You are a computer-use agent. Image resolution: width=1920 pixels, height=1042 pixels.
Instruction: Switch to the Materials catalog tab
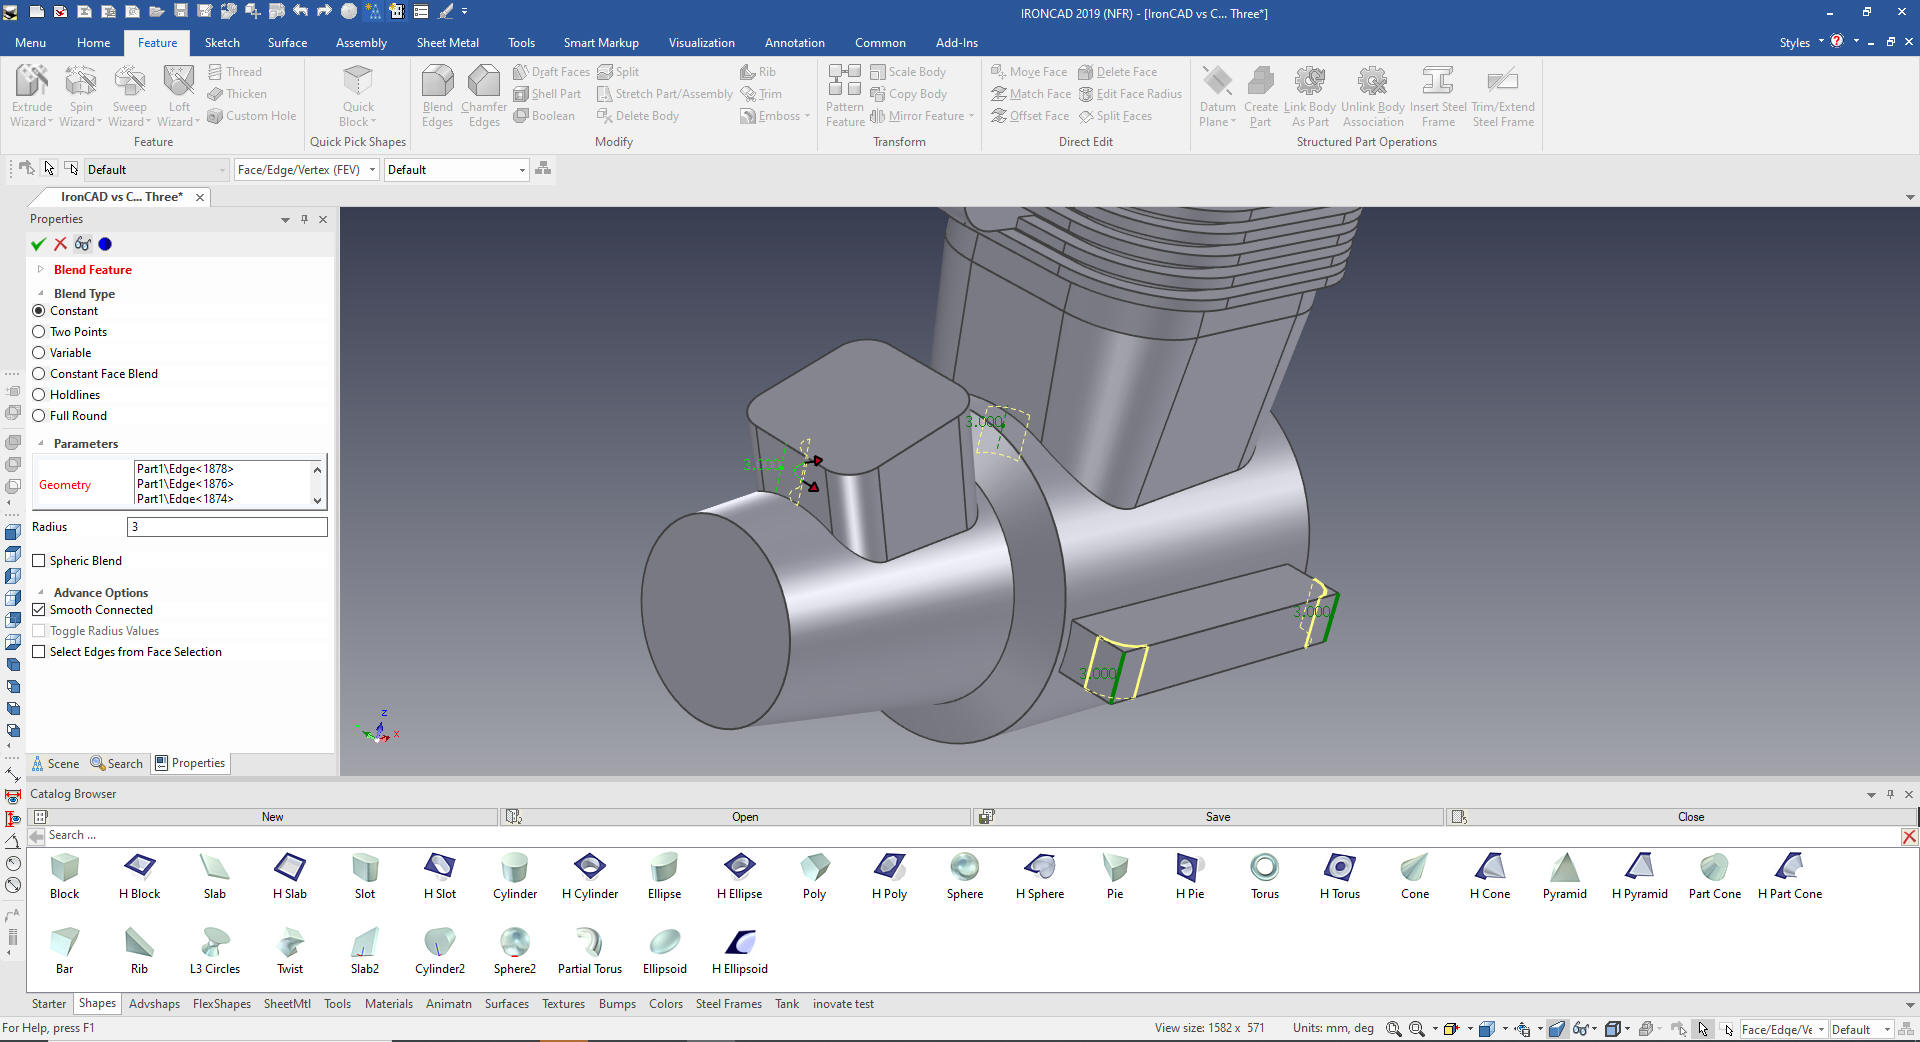click(388, 1004)
